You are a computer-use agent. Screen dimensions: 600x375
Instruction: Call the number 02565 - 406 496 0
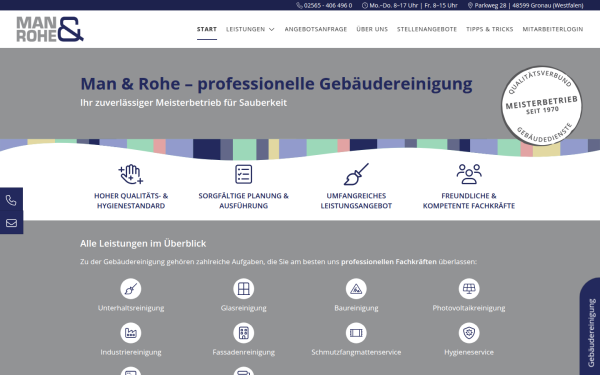[x=328, y=5]
